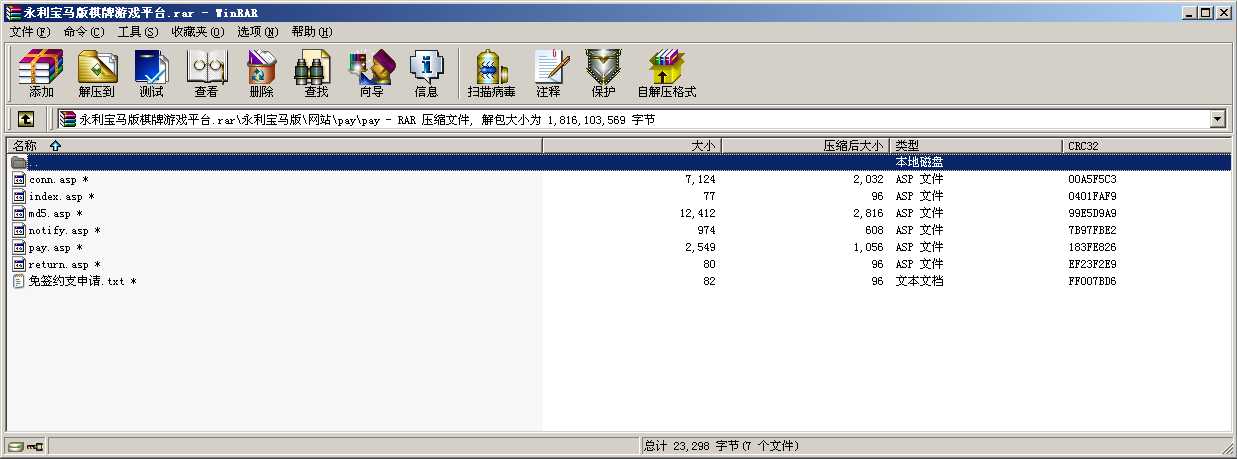Click CRC32 value 183FE826
Screen dimensions: 1237x459
[1092, 248]
